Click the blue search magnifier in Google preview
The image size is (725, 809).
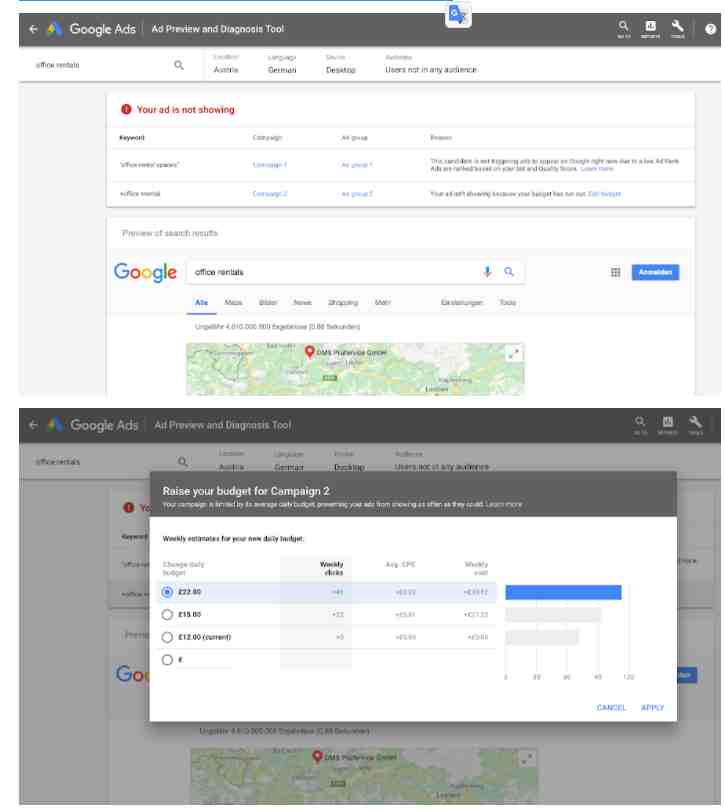509,271
